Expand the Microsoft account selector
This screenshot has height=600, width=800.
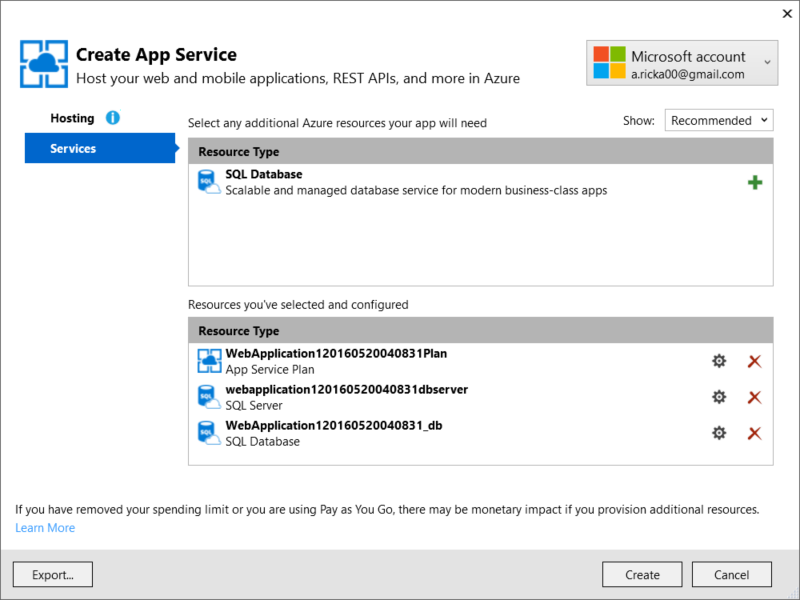(682, 63)
